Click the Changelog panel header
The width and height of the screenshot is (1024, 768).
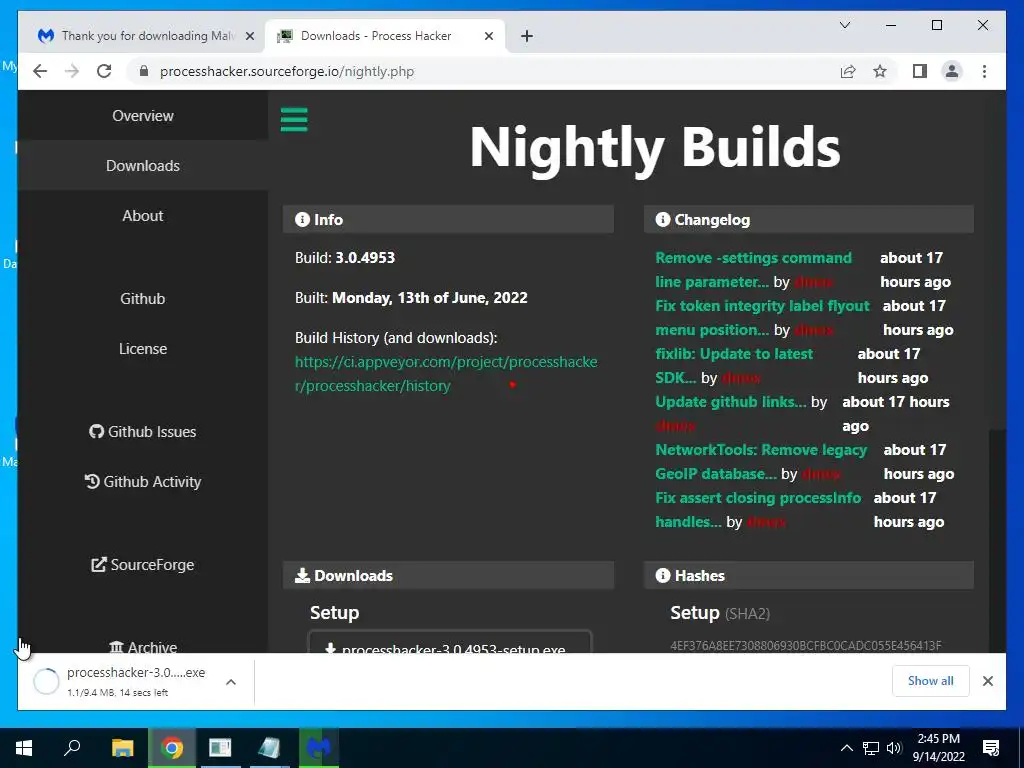[808, 219]
